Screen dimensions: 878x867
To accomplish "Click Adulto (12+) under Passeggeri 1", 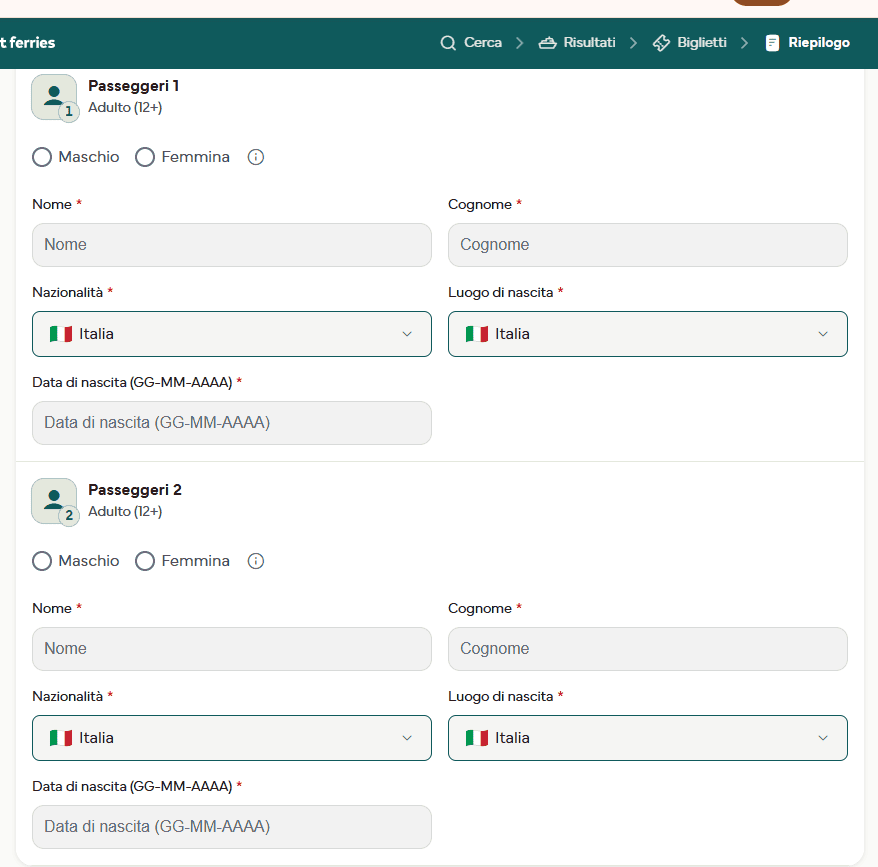I will tap(125, 108).
